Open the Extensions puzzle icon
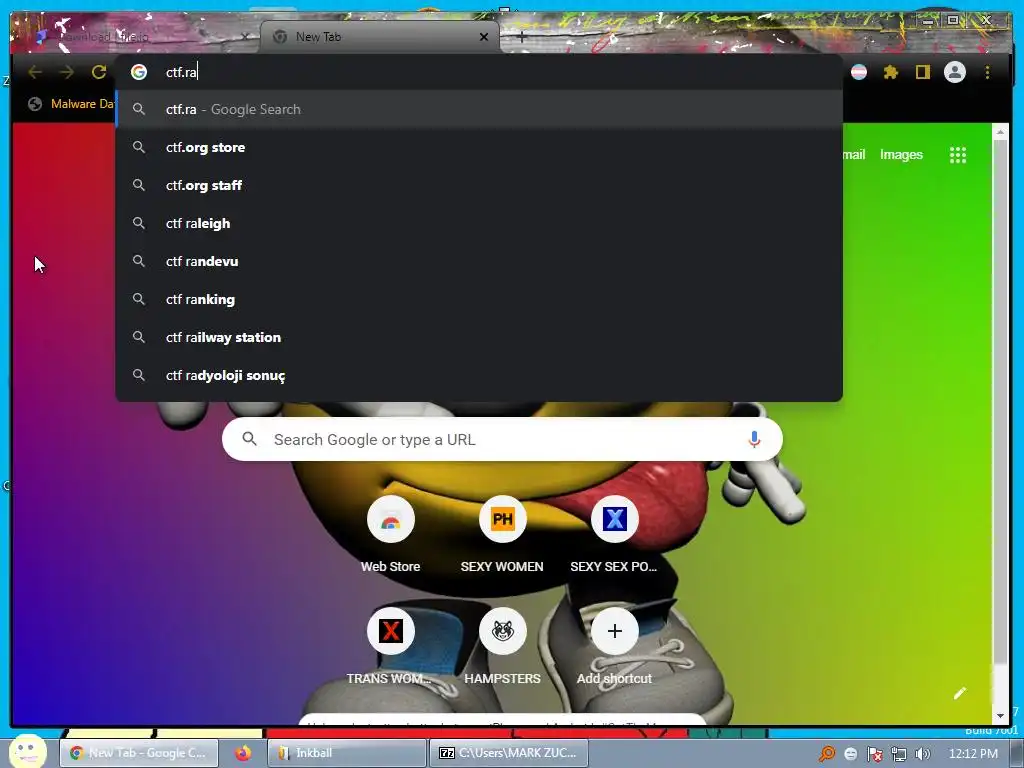This screenshot has width=1024, height=768. (x=891, y=72)
